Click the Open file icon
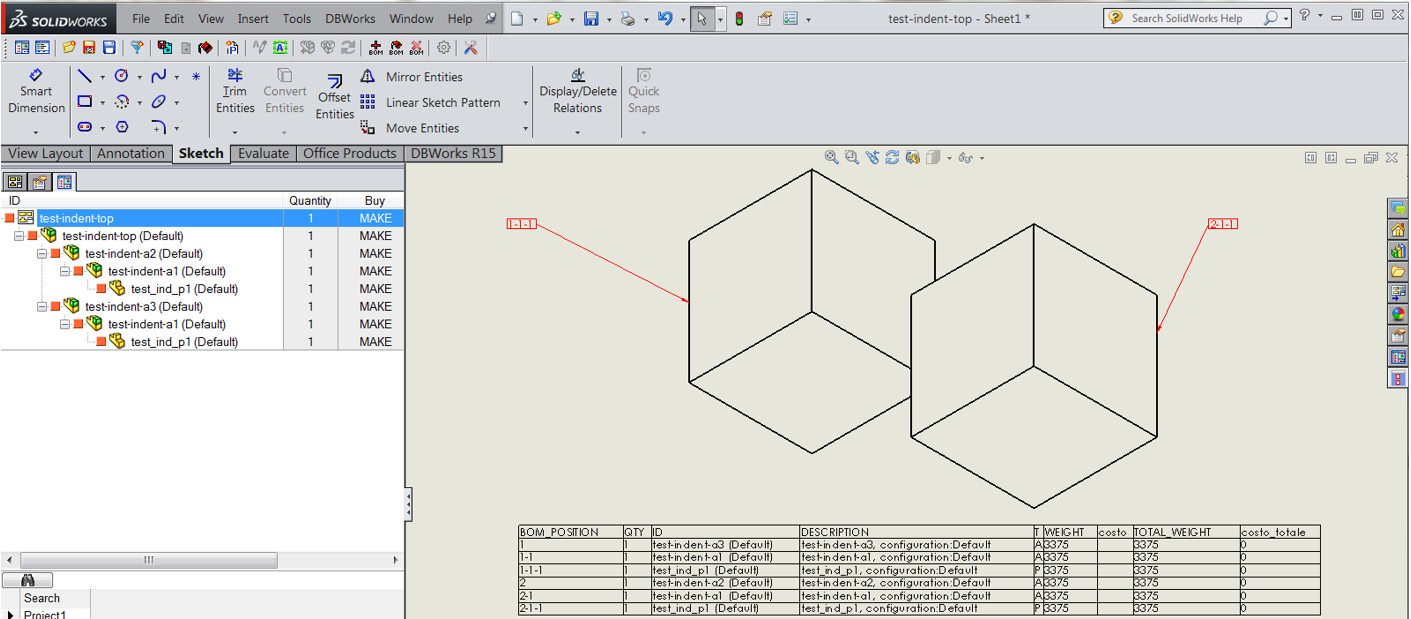 tap(553, 18)
